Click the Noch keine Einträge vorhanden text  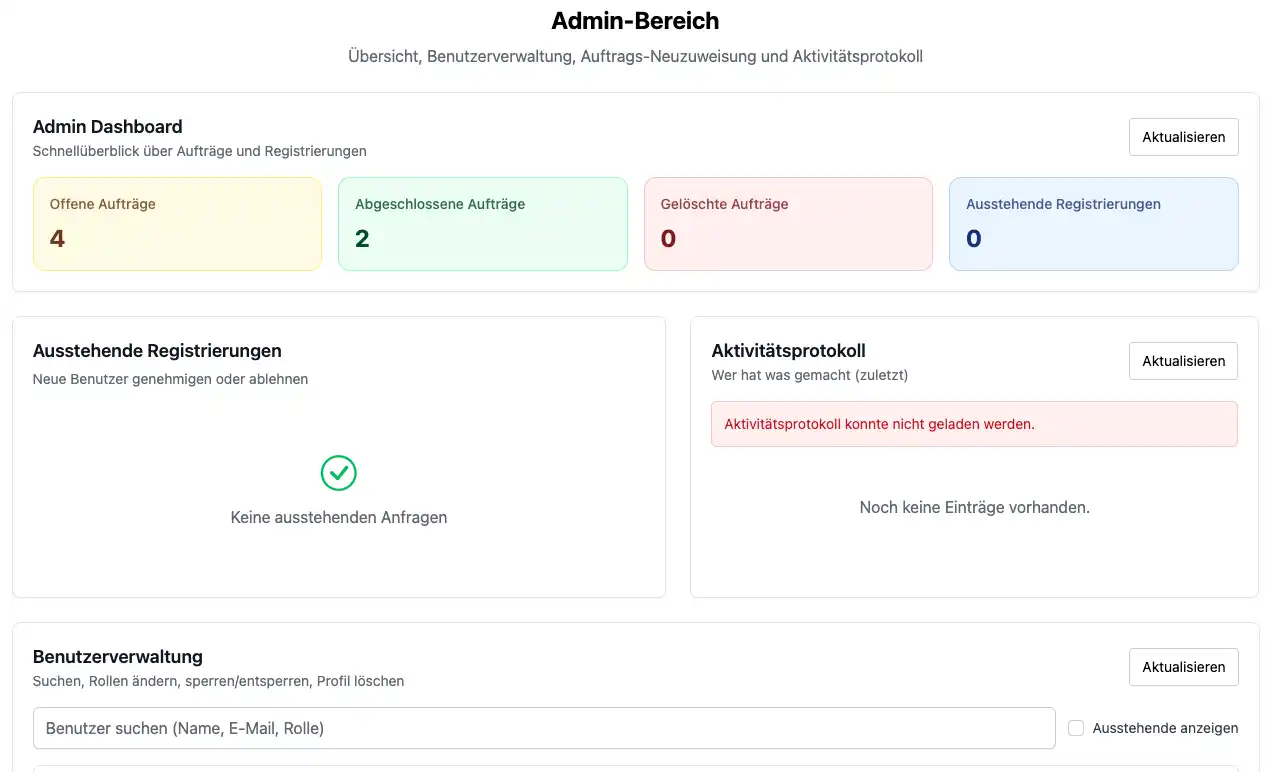coord(974,508)
